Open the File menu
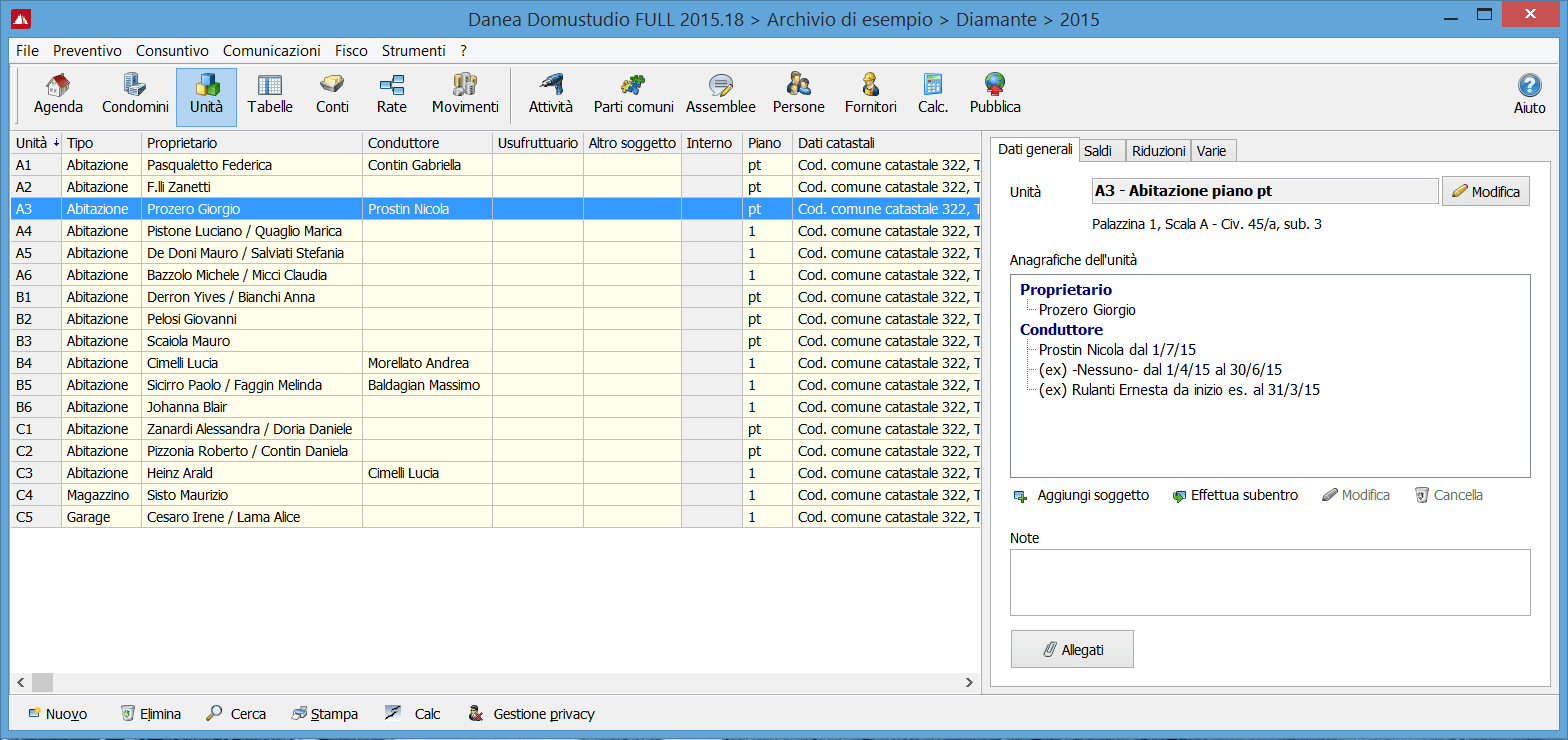Viewport: 1568px width, 740px height. point(27,50)
